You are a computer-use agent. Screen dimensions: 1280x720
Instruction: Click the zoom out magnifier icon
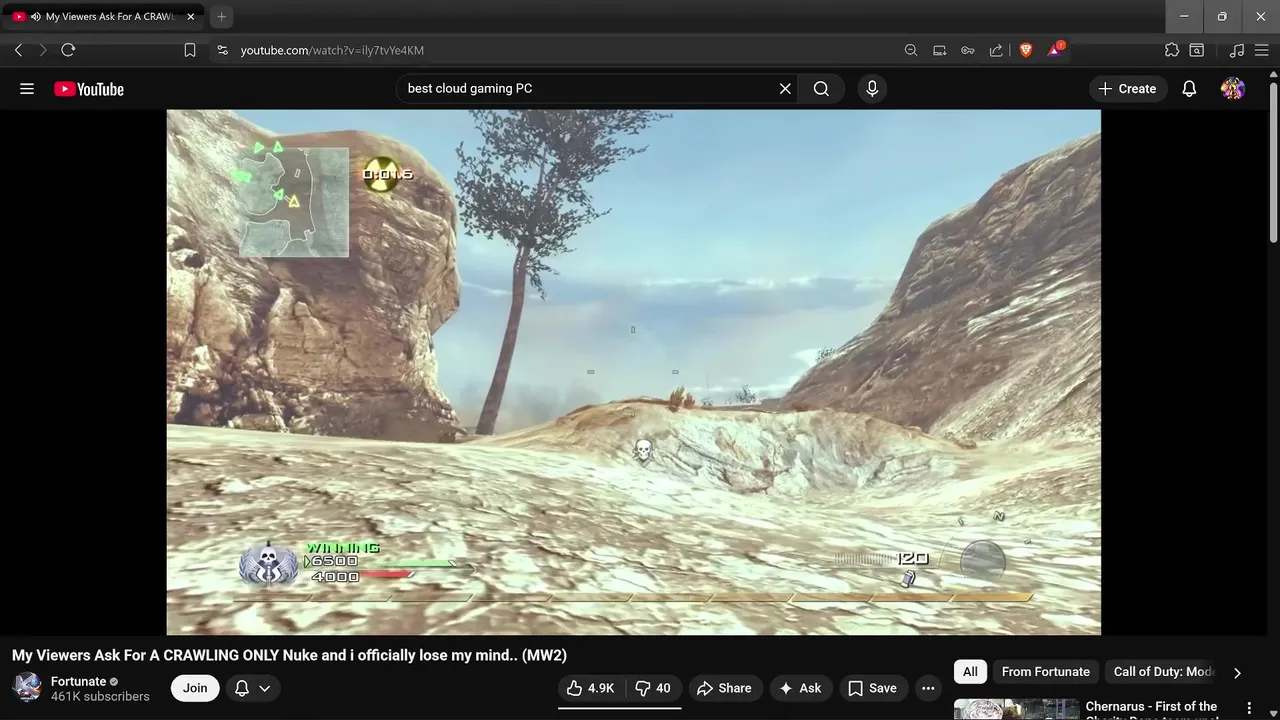(x=911, y=50)
